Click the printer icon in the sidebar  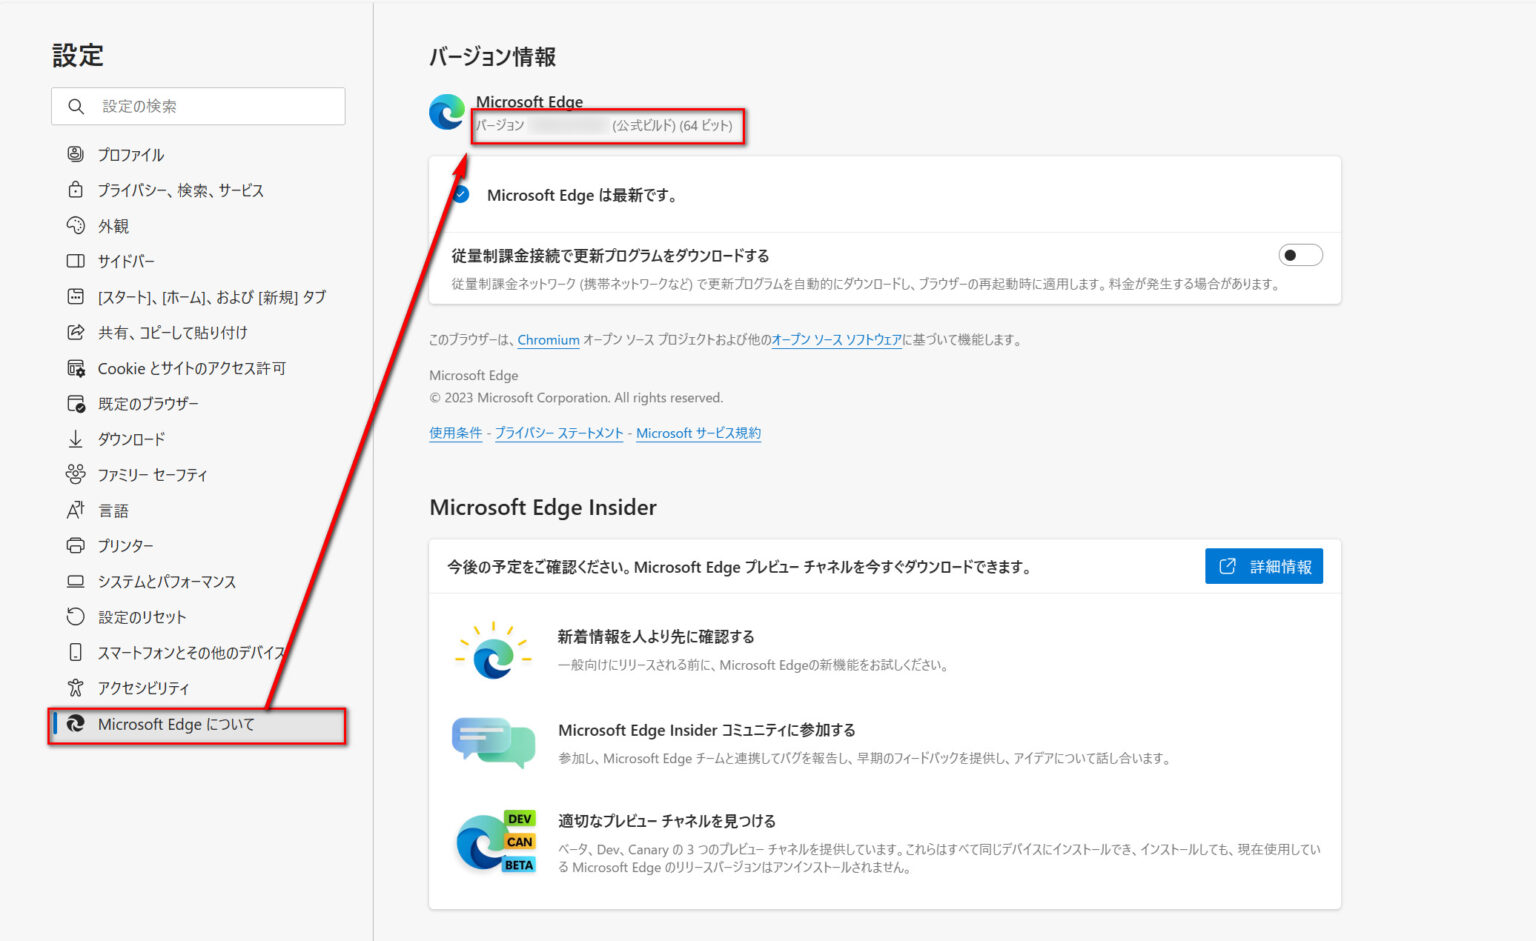click(75, 546)
